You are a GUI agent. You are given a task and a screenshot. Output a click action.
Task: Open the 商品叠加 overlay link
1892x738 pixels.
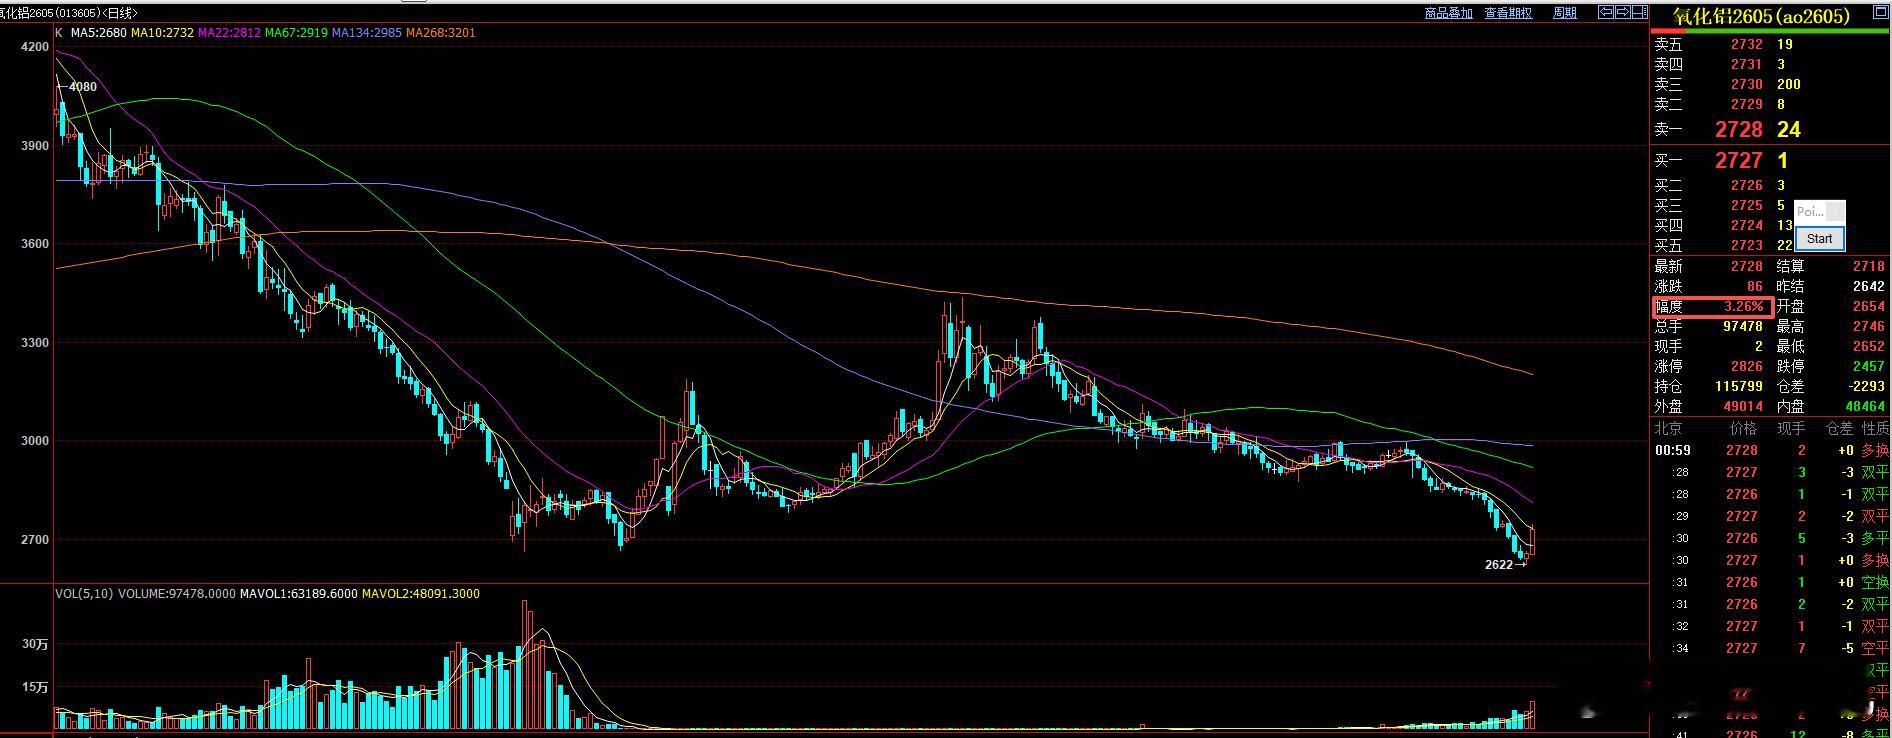click(1448, 13)
